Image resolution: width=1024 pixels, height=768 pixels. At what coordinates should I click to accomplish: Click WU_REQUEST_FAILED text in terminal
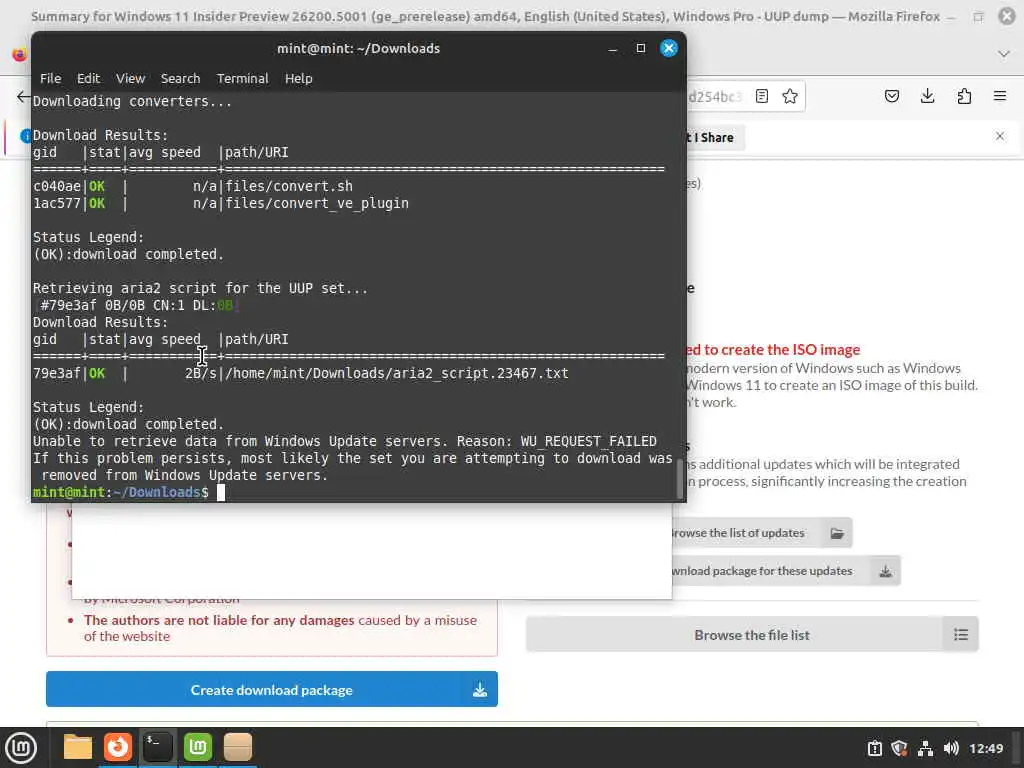[588, 441]
